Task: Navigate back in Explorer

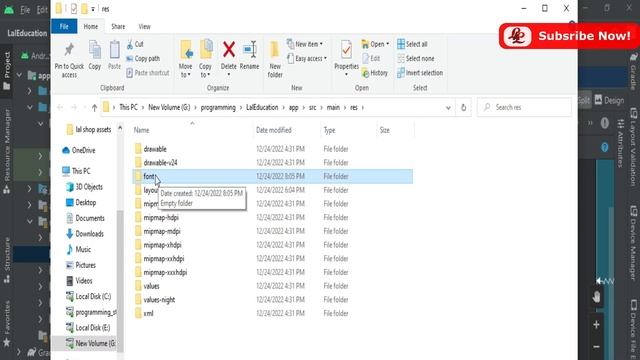Action: pos(60,107)
